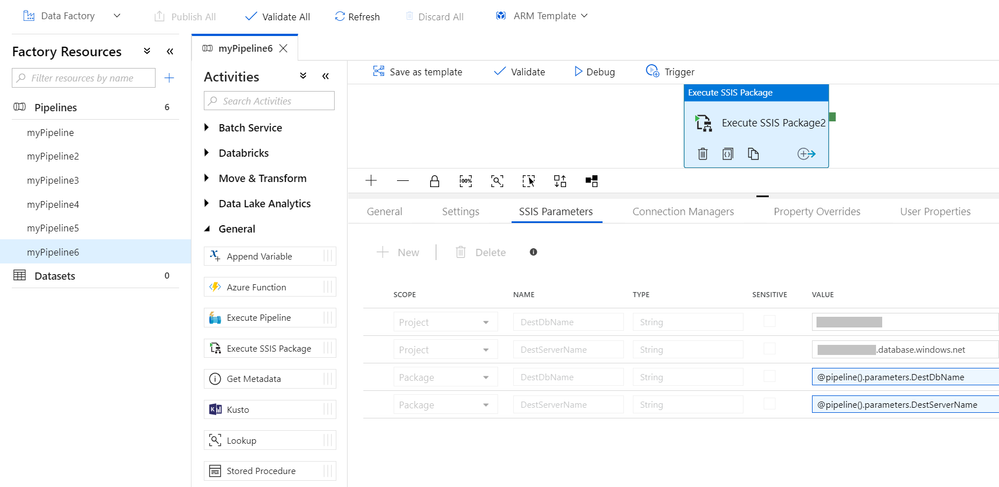Expand the Move & Transform category

click(206, 178)
